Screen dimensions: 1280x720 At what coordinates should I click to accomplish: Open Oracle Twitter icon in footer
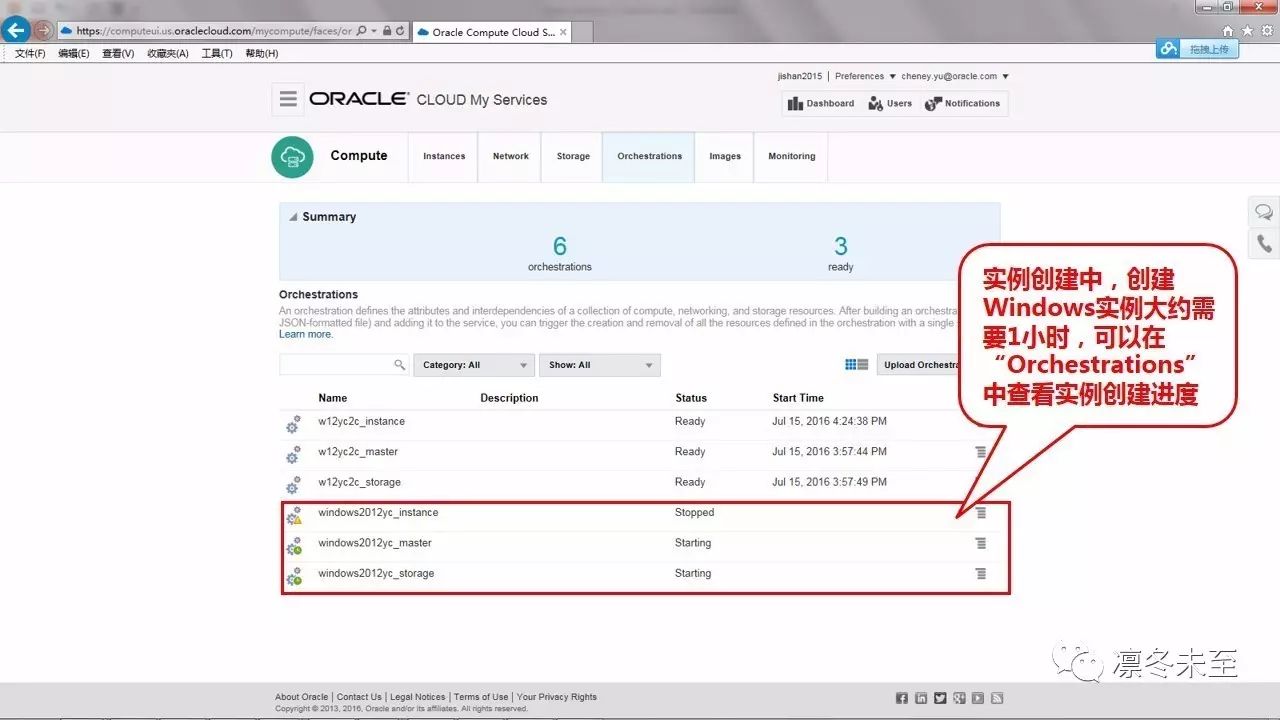[x=940, y=698]
